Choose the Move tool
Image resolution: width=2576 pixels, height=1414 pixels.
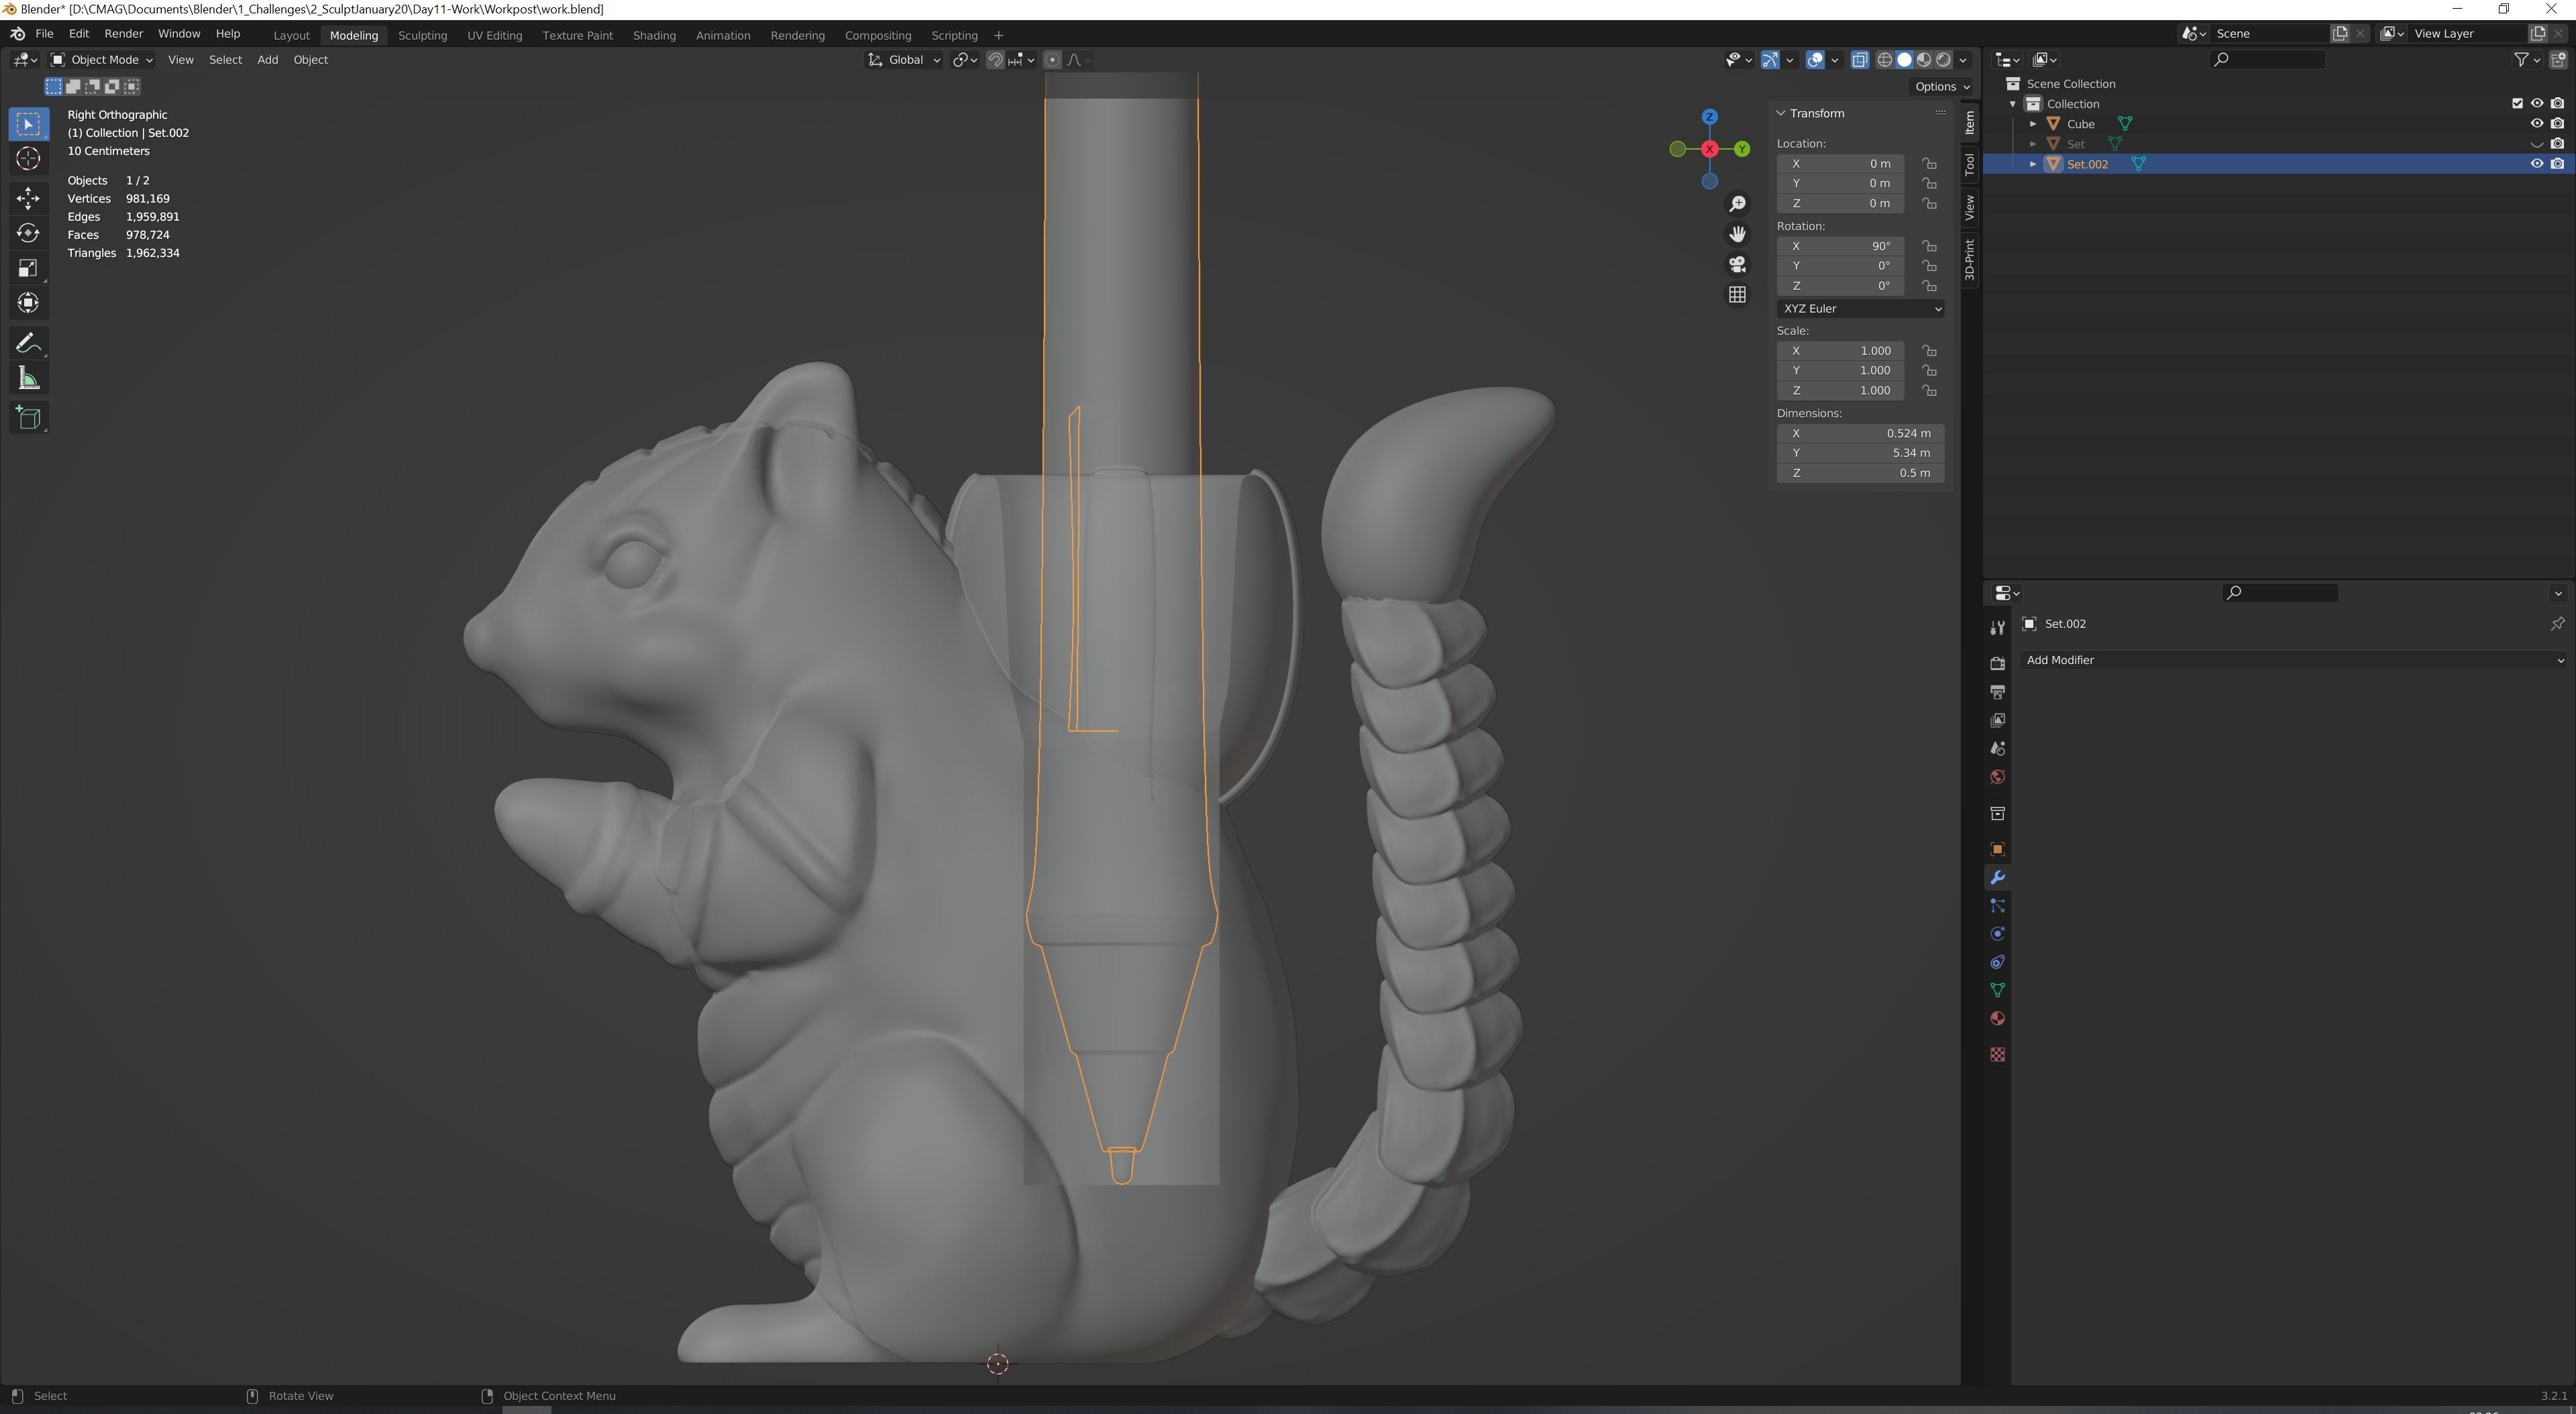28,198
